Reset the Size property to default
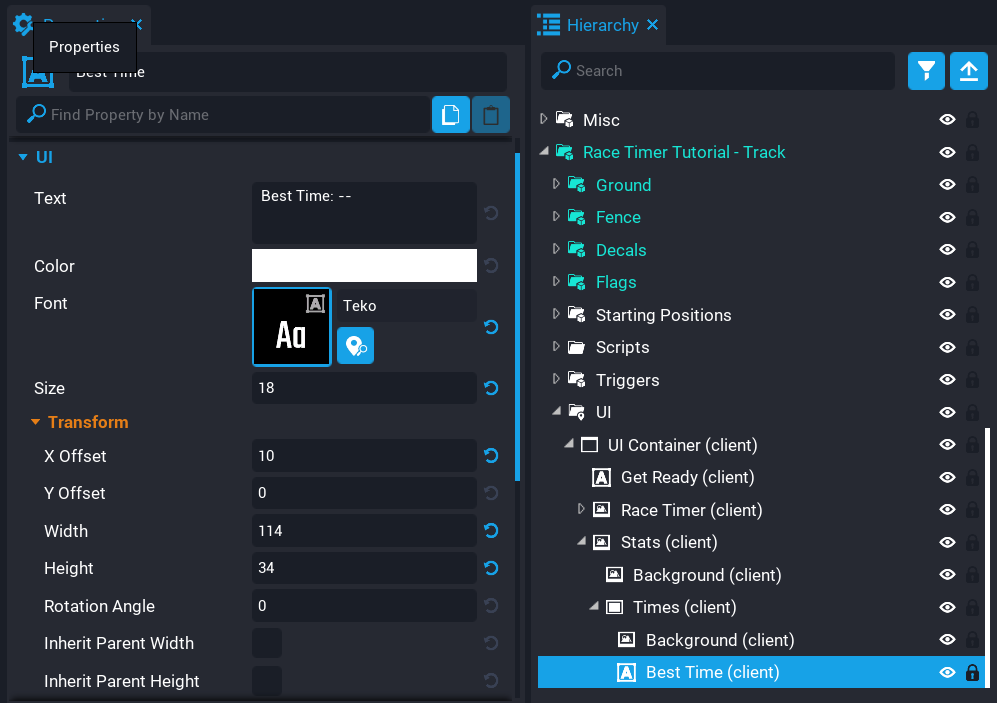 click(491, 388)
